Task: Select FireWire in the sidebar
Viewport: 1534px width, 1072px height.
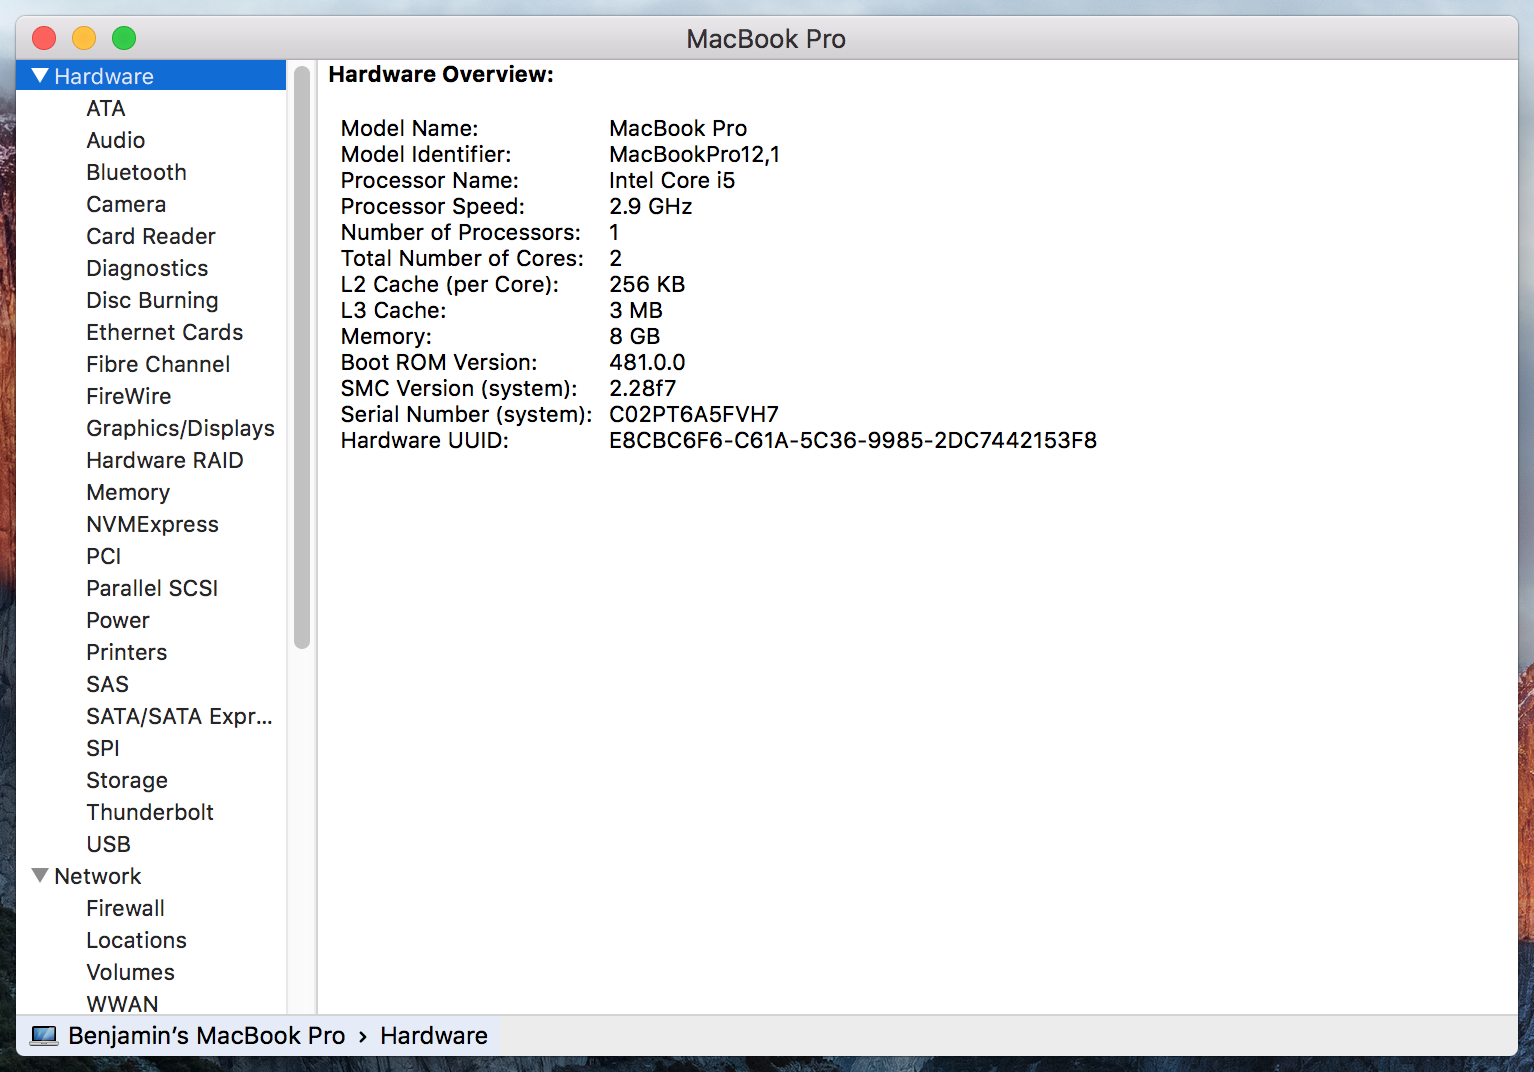Action: coord(129,396)
